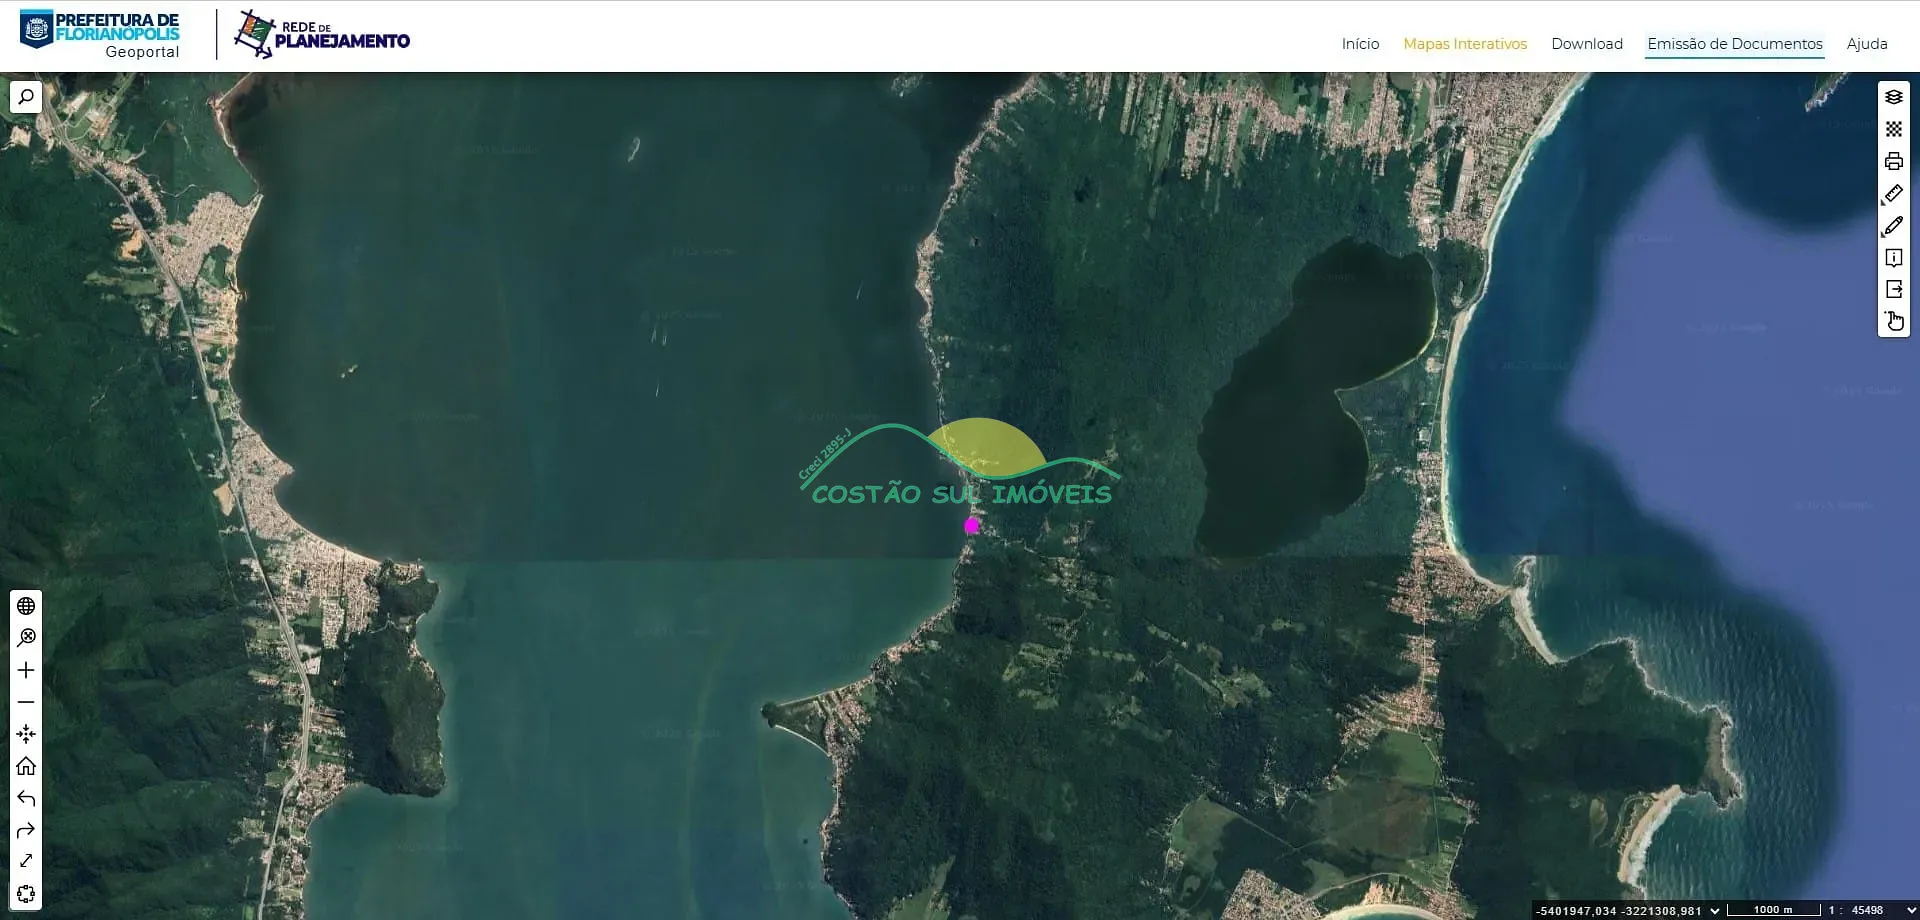Go forward to the next map view
This screenshot has height=920, width=1920.
[26, 830]
